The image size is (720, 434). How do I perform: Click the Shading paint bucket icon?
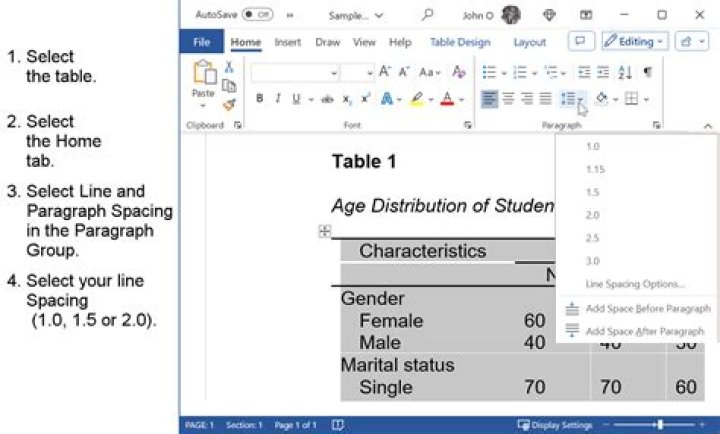(x=602, y=98)
